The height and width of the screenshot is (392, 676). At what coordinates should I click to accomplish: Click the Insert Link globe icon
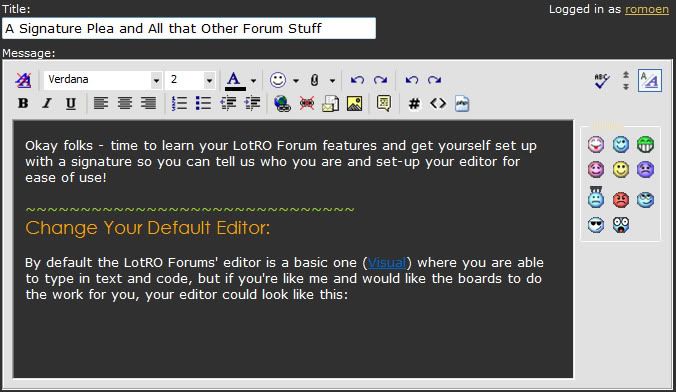[x=282, y=104]
